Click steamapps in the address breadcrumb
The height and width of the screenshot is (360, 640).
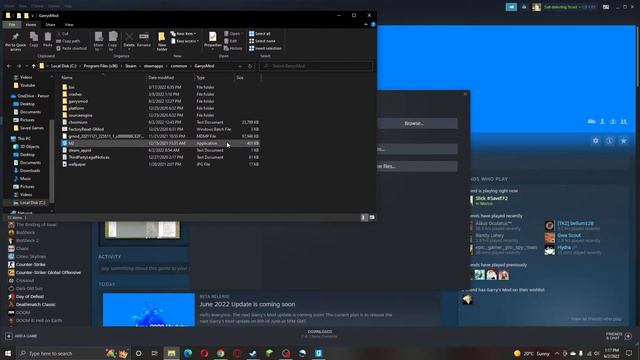(x=153, y=66)
